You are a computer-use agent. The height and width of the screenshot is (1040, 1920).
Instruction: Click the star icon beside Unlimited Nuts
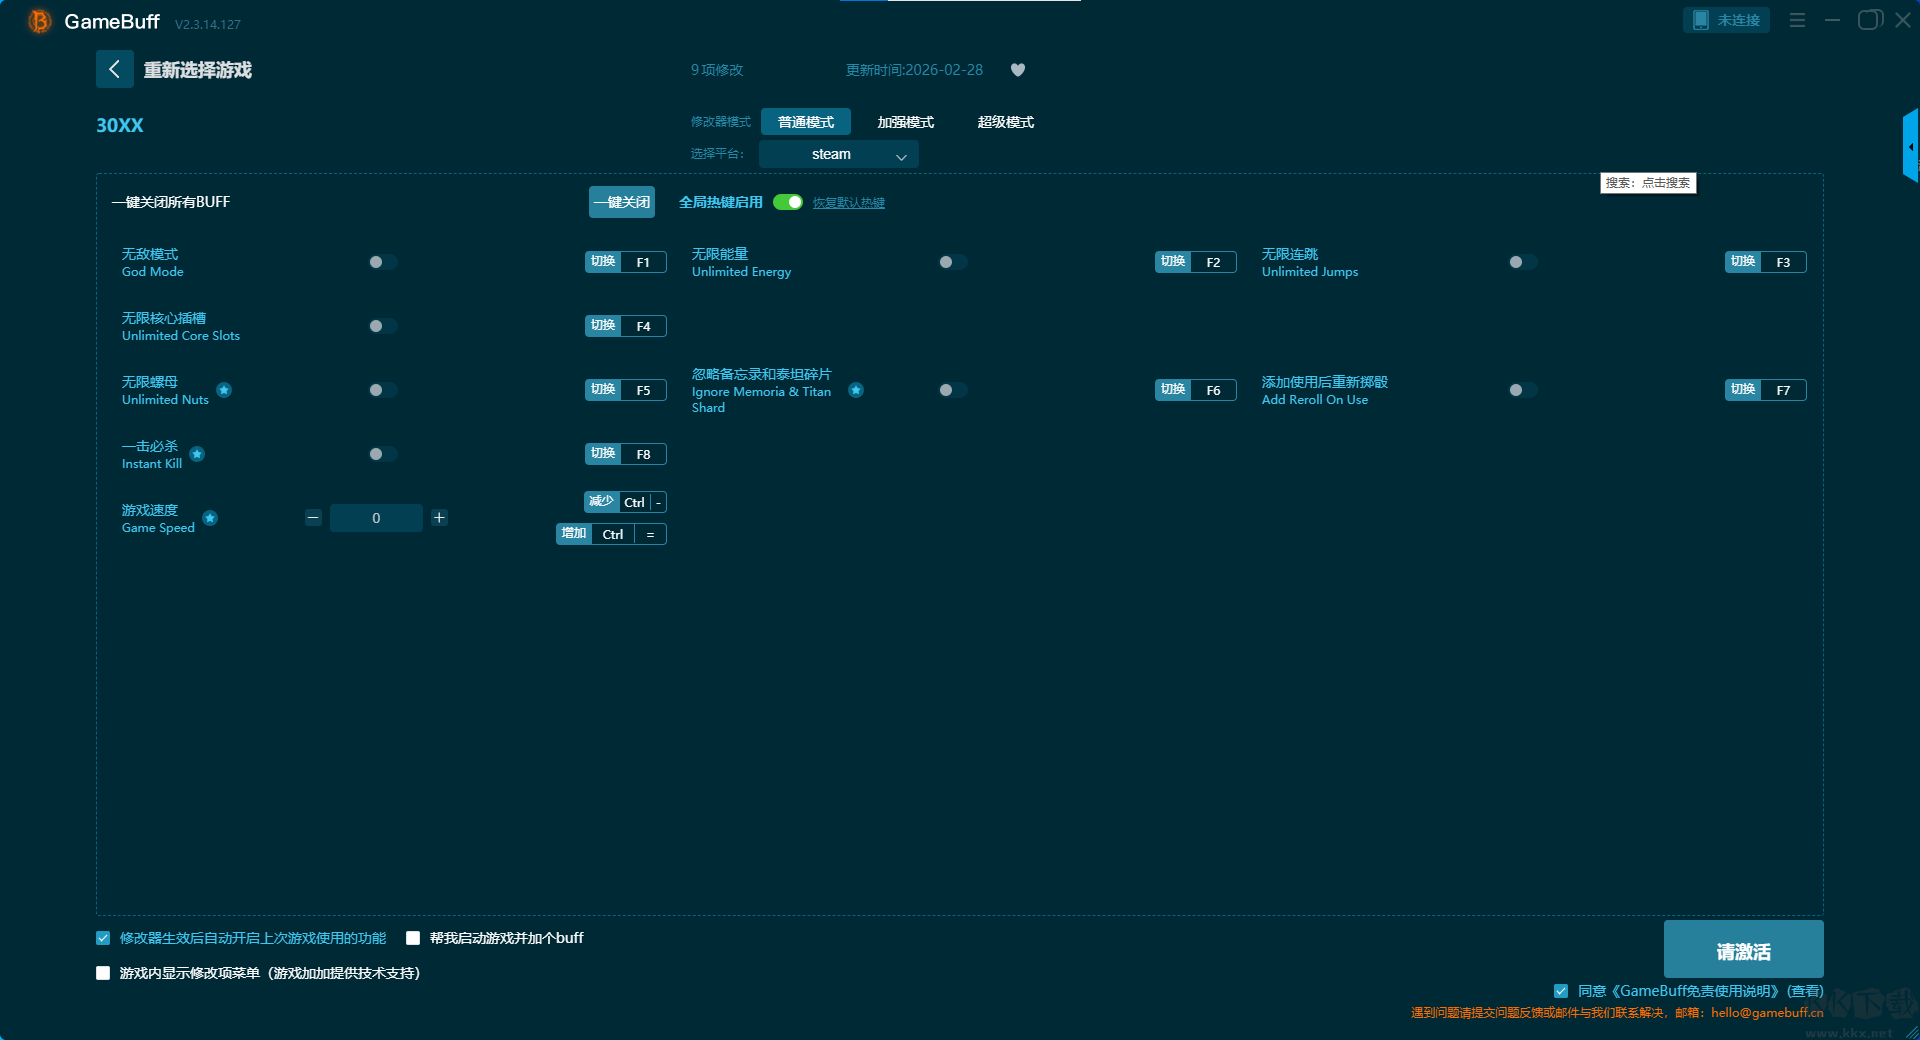[224, 390]
